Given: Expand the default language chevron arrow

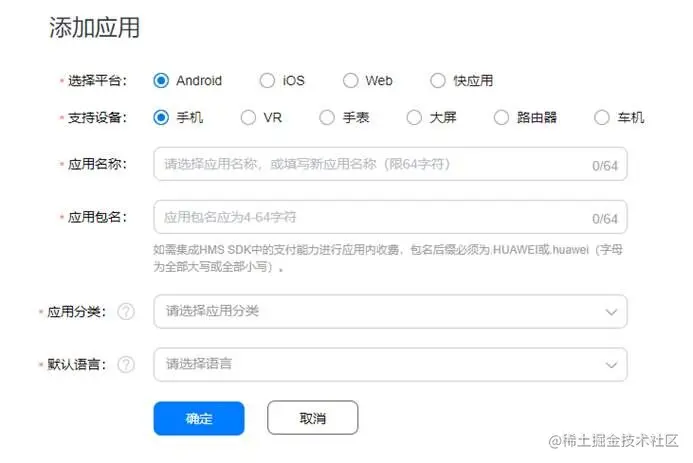Looking at the screenshot, I should click(x=611, y=365).
